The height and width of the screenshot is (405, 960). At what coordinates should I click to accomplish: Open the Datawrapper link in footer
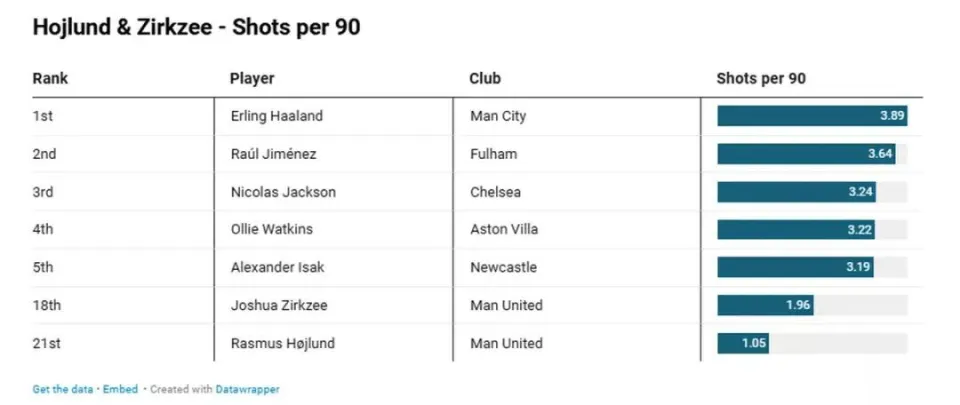click(247, 389)
